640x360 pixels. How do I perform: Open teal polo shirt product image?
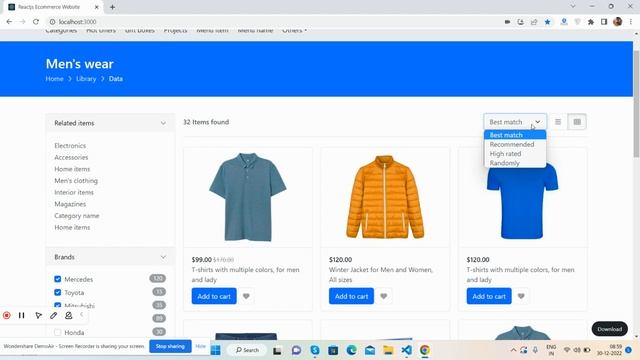tap(248, 197)
